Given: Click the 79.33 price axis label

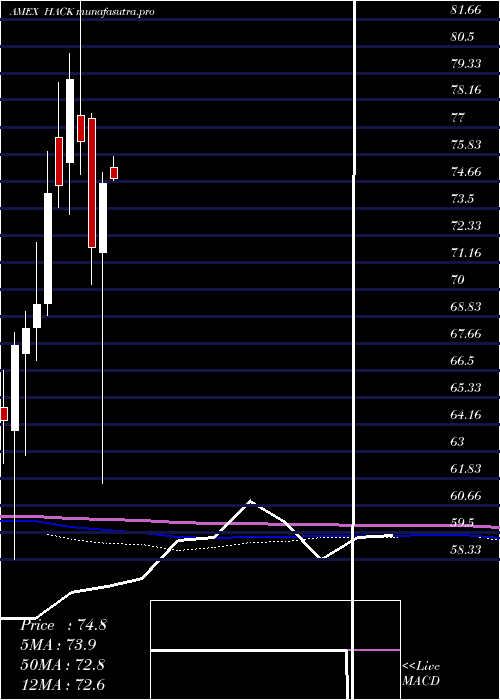Looking at the screenshot, I should (466, 63).
